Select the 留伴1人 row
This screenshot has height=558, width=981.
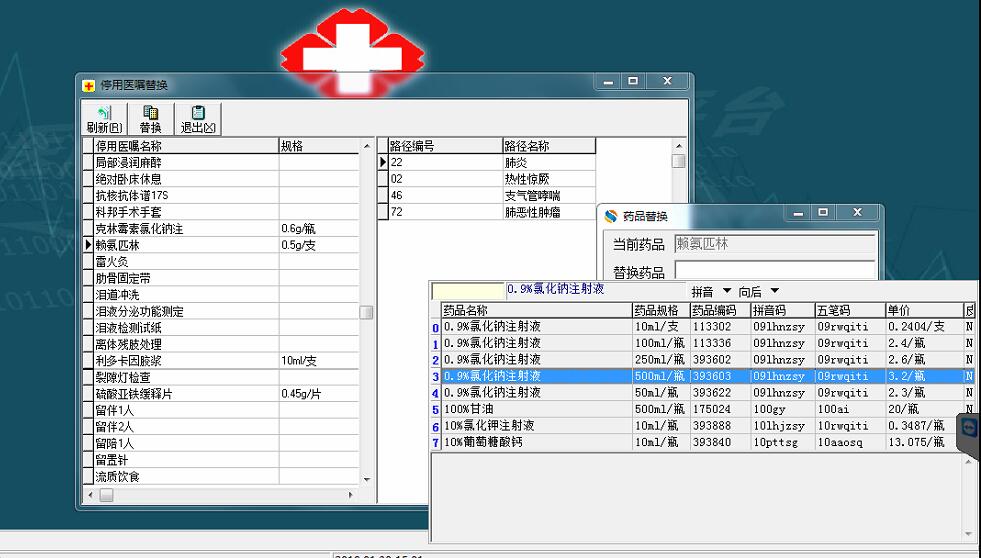[221, 410]
